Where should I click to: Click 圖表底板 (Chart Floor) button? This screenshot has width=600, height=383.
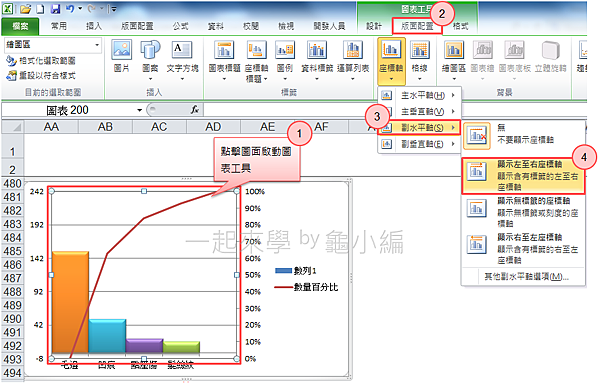pyautogui.click(x=515, y=60)
